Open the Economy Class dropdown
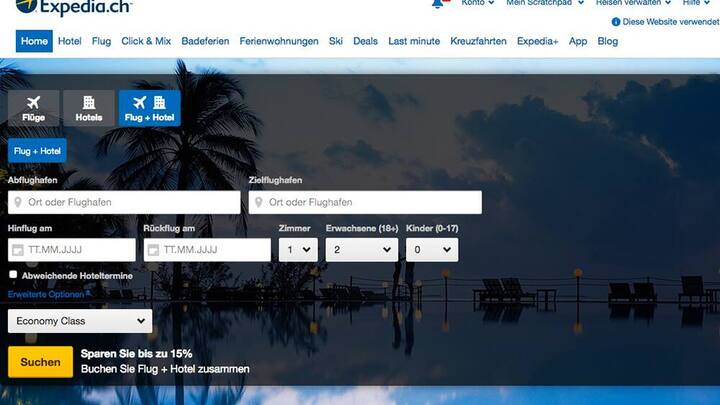 pos(80,321)
